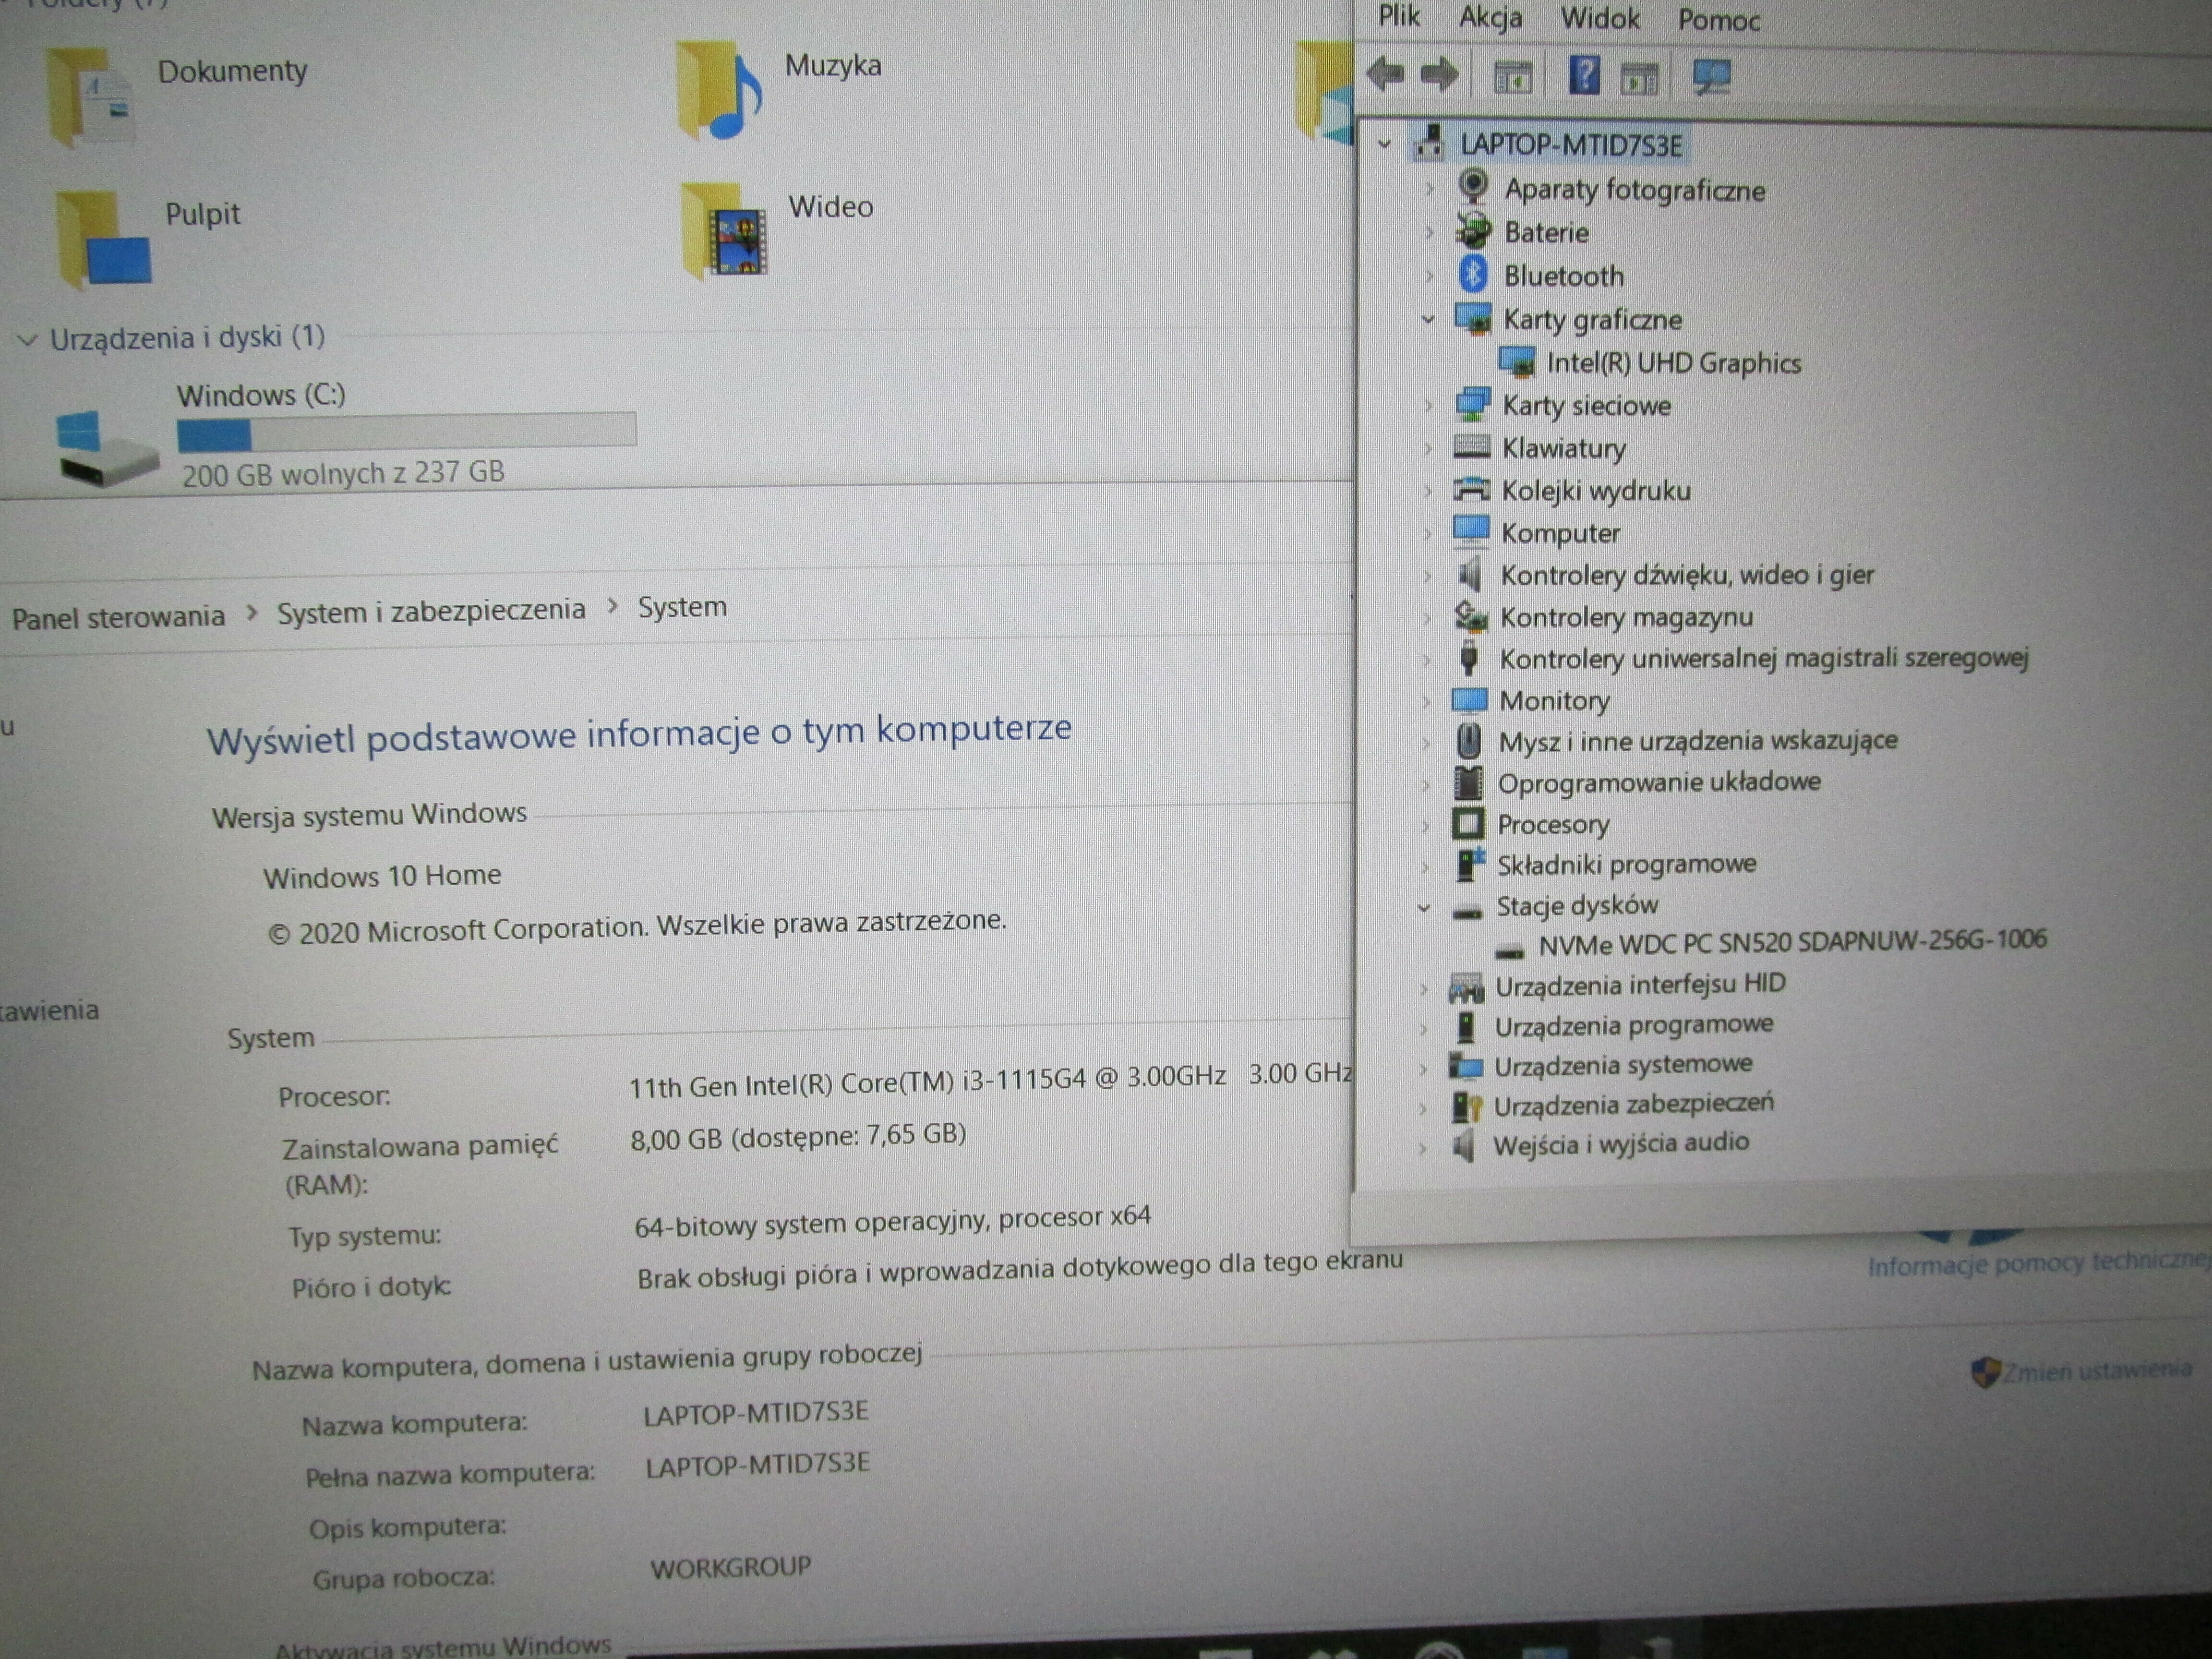Open the Pomoc menu
The image size is (2212, 1659).
[1718, 20]
